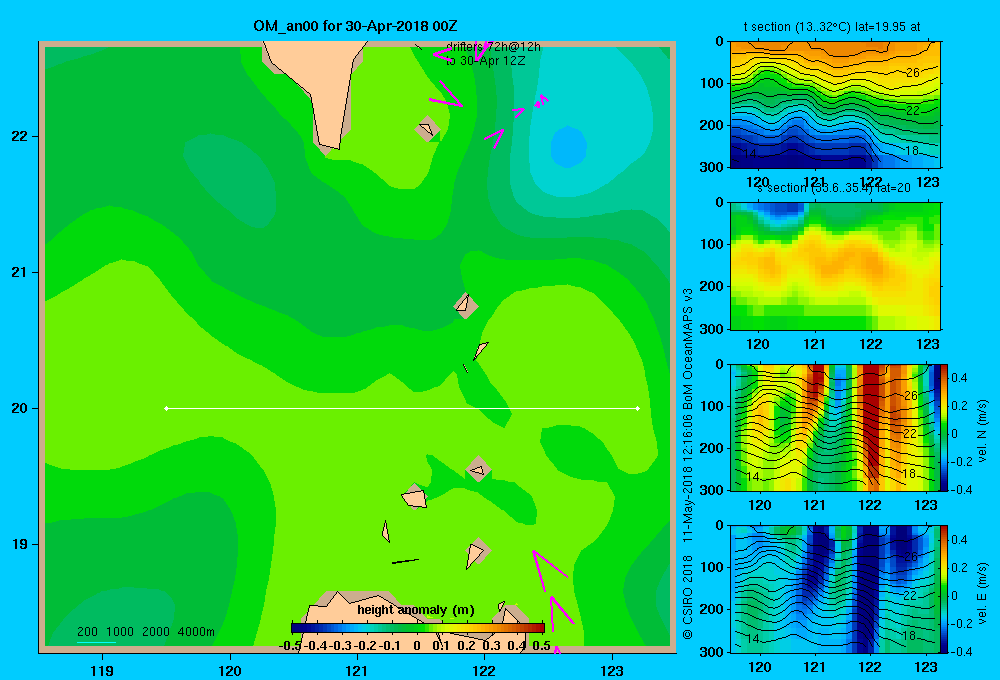Click the dark red core in vel. N panel
This screenshot has width=1000, height=680.
[x=871, y=421]
